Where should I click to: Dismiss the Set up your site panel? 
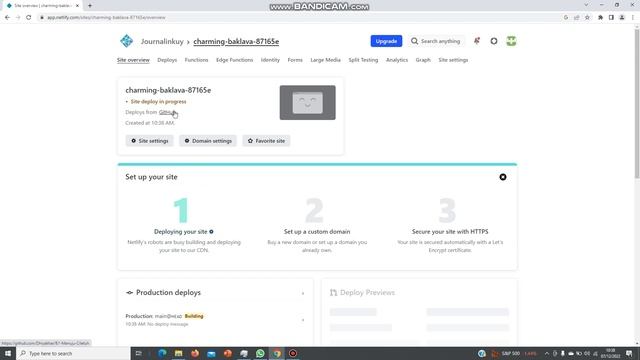click(503, 177)
